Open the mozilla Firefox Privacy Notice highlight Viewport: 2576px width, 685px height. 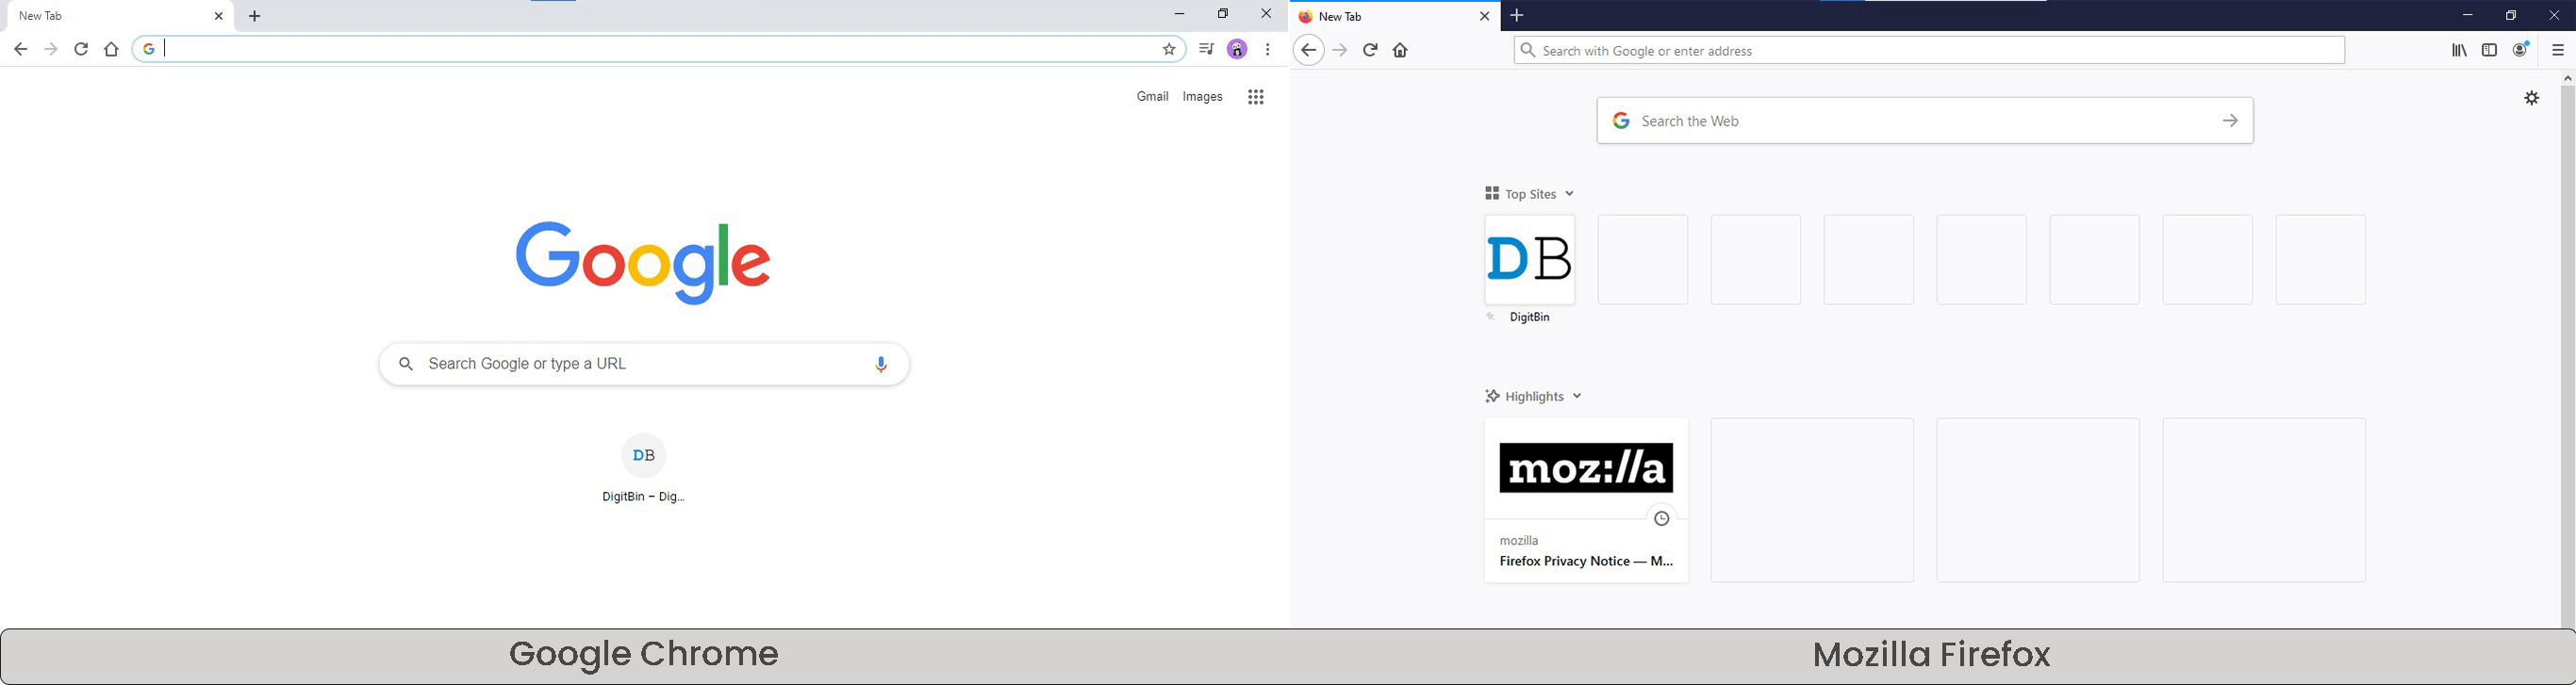pyautogui.click(x=1586, y=500)
